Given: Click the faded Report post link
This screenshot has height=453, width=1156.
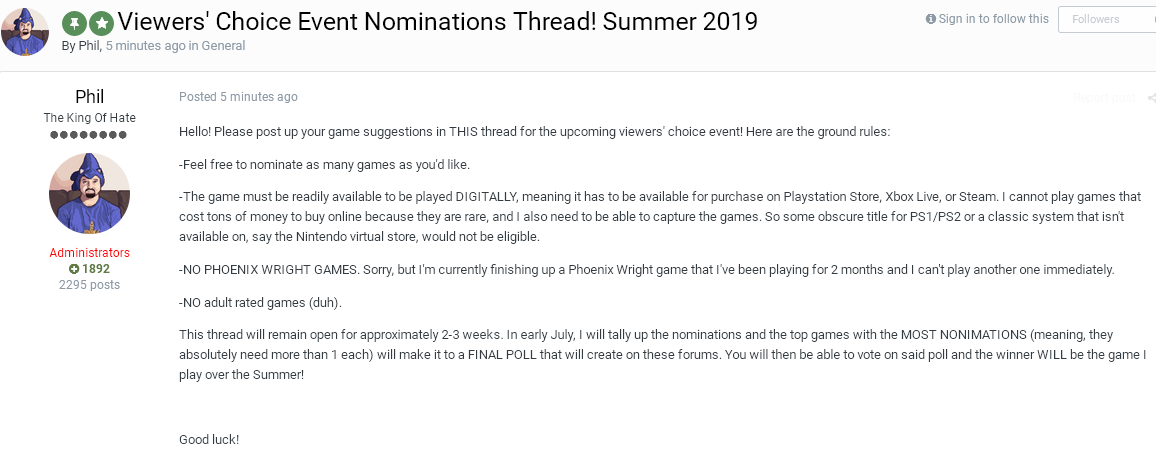Looking at the screenshot, I should pos(1104,97).
